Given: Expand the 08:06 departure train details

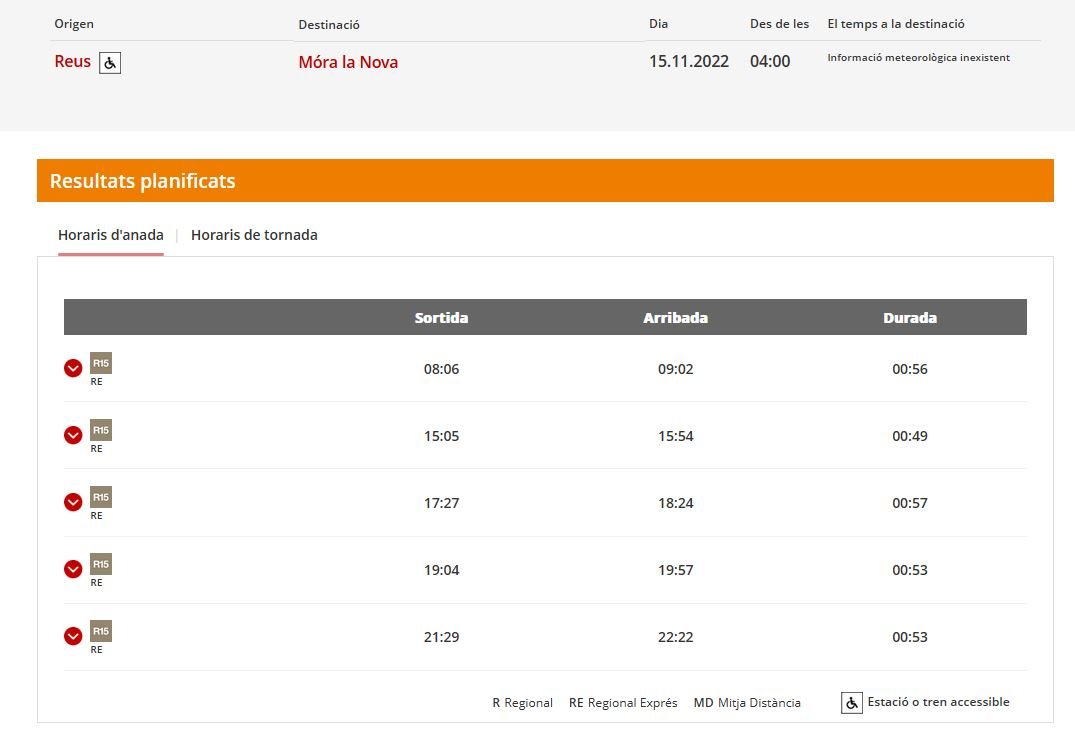Looking at the screenshot, I should pos(73,368).
